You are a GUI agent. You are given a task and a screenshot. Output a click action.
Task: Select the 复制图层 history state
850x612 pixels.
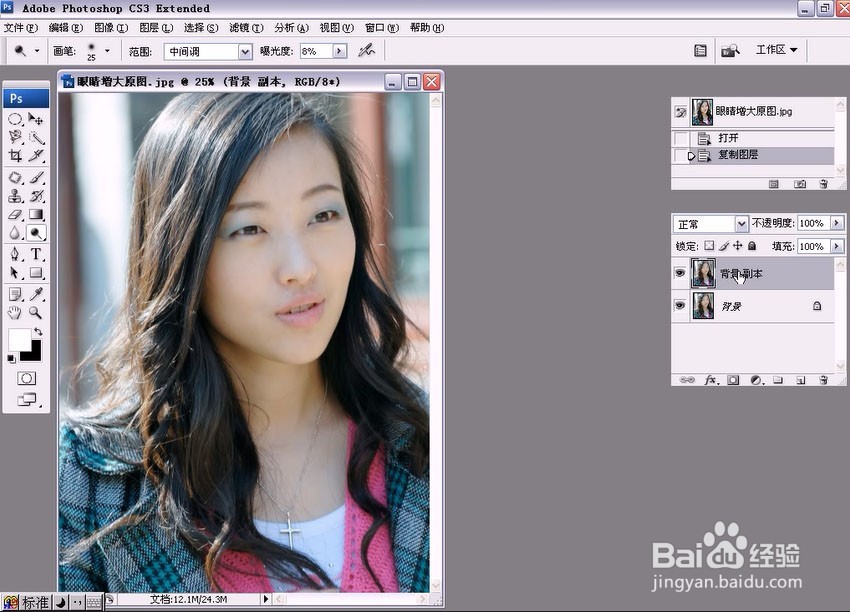coord(752,156)
